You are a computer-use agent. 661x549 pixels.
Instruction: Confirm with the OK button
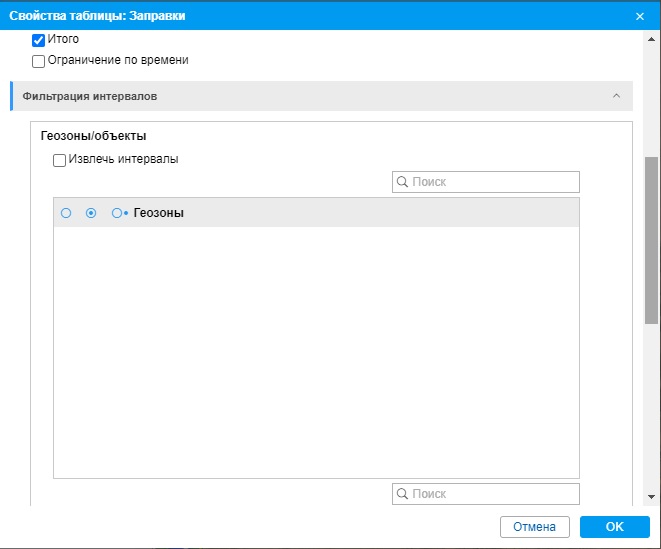(614, 527)
